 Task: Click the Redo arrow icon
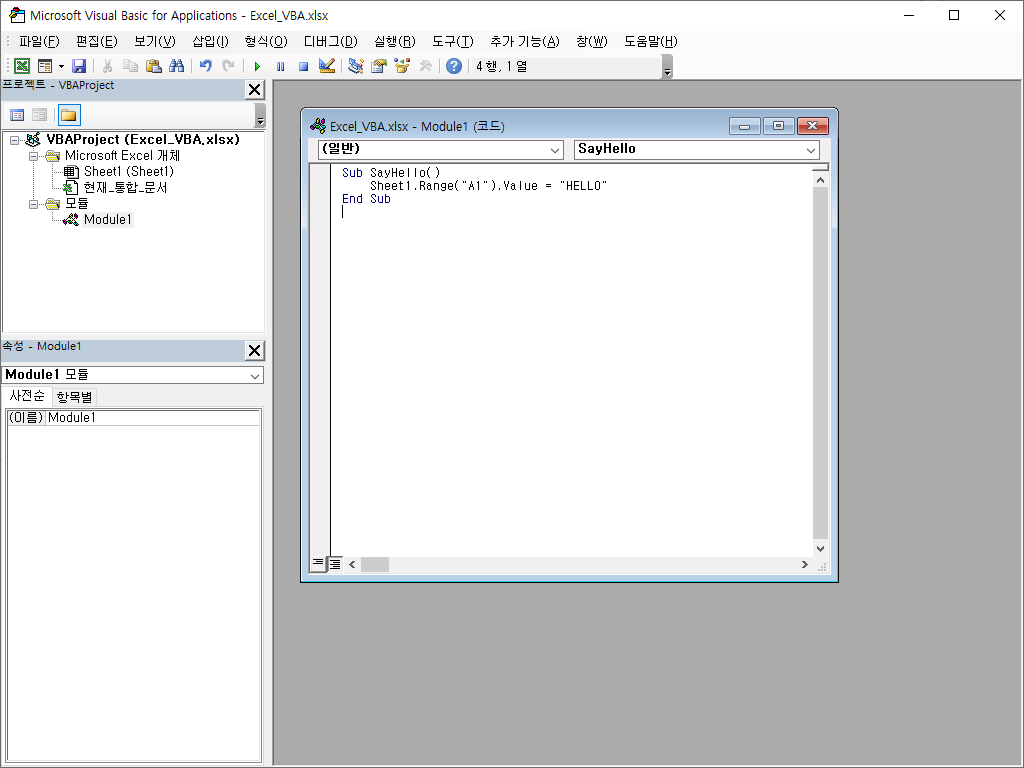coord(228,66)
